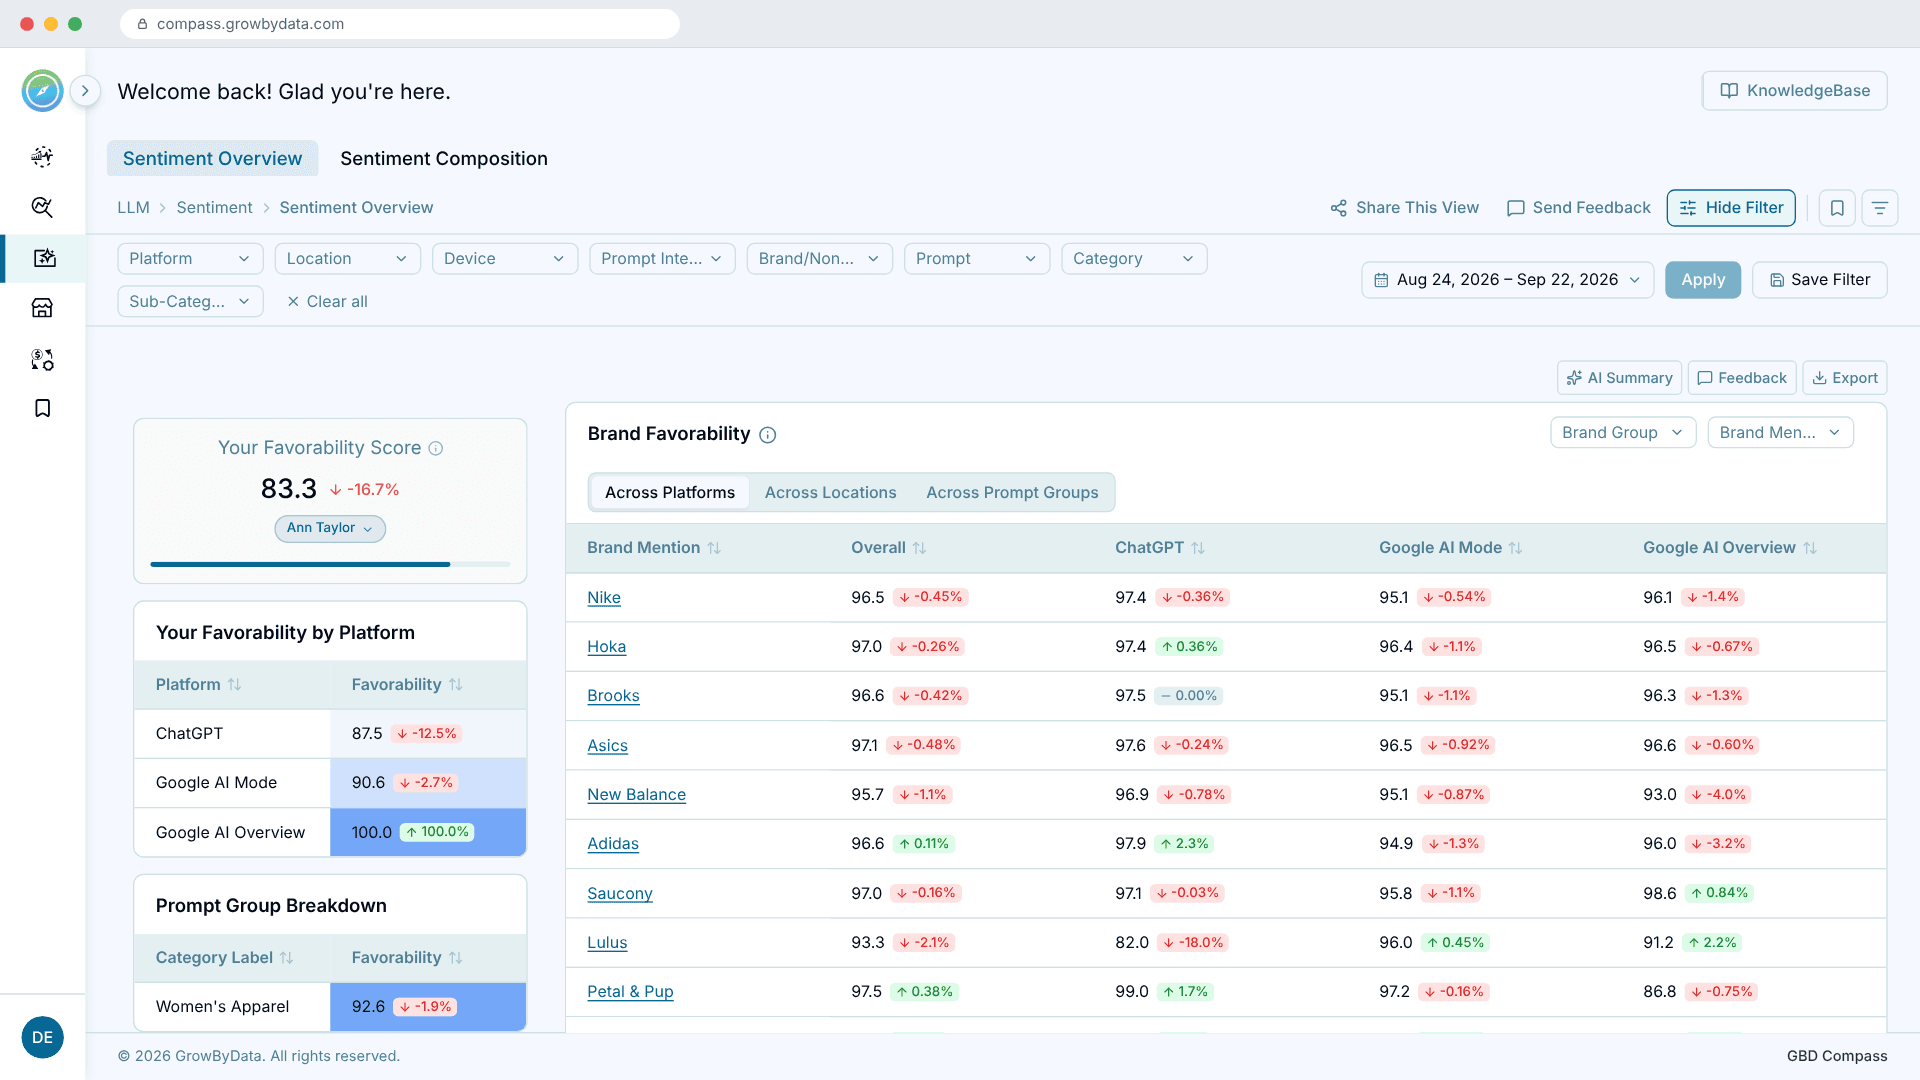The width and height of the screenshot is (1920, 1080).
Task: Open the Location filter dropdown
Action: (347, 259)
